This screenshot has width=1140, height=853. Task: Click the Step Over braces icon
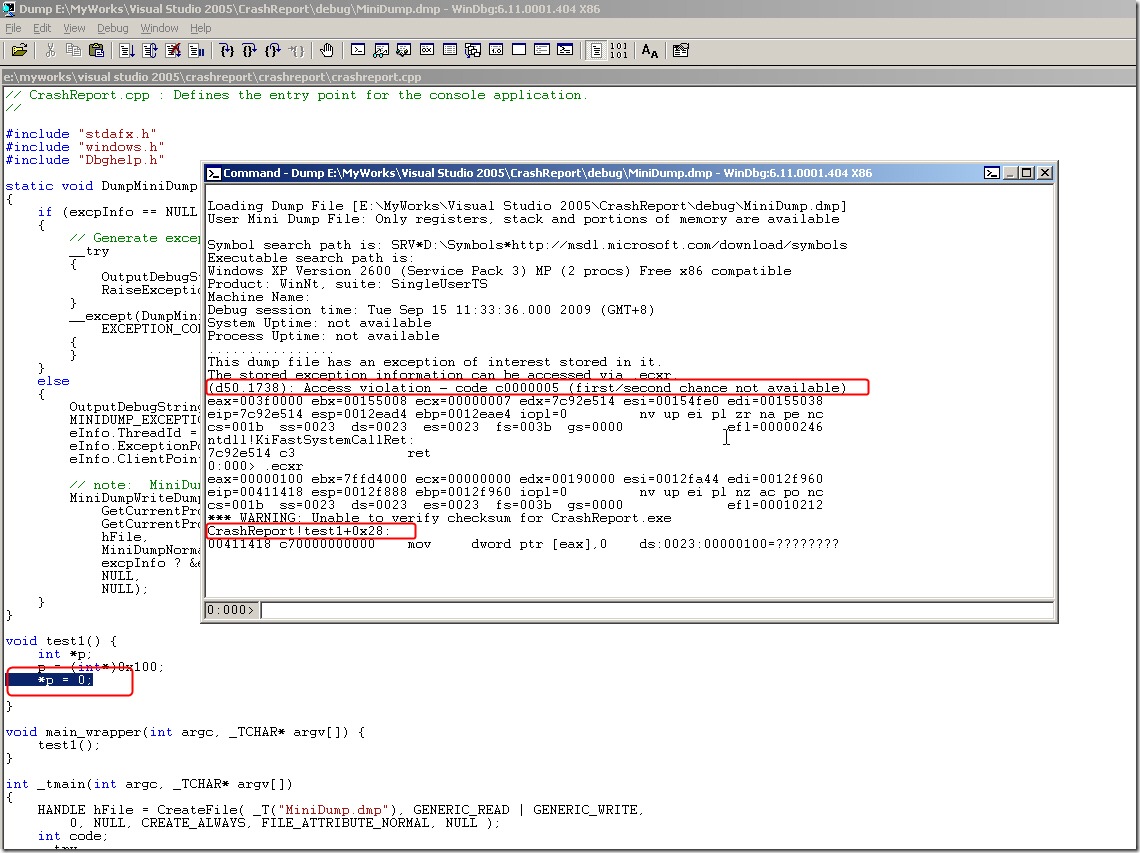tap(249, 50)
